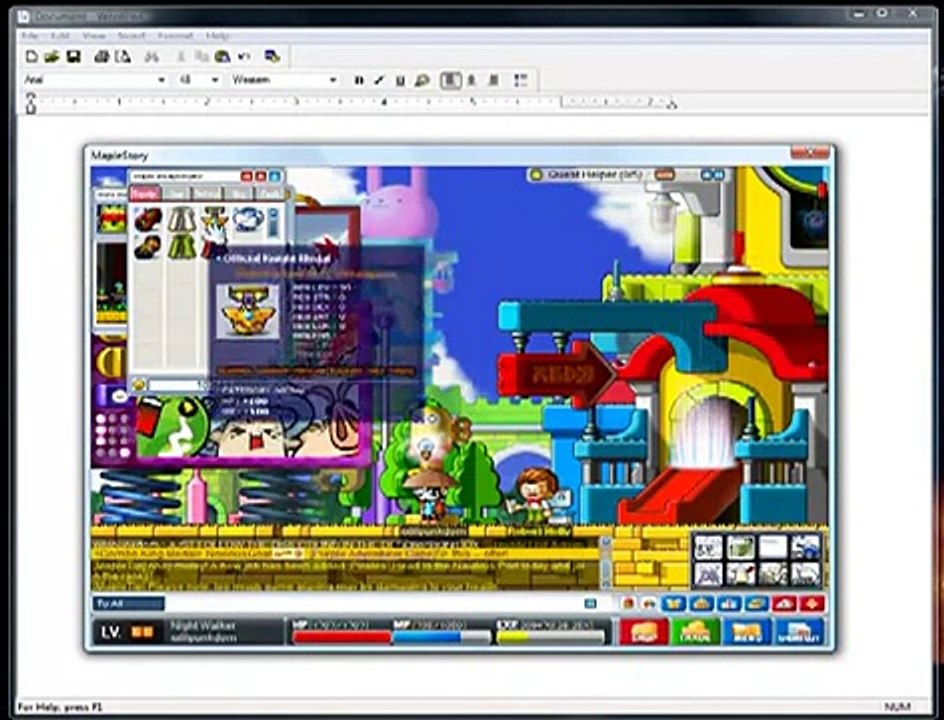Open Print Preview from the toolbar
944x720 pixels.
123,57
